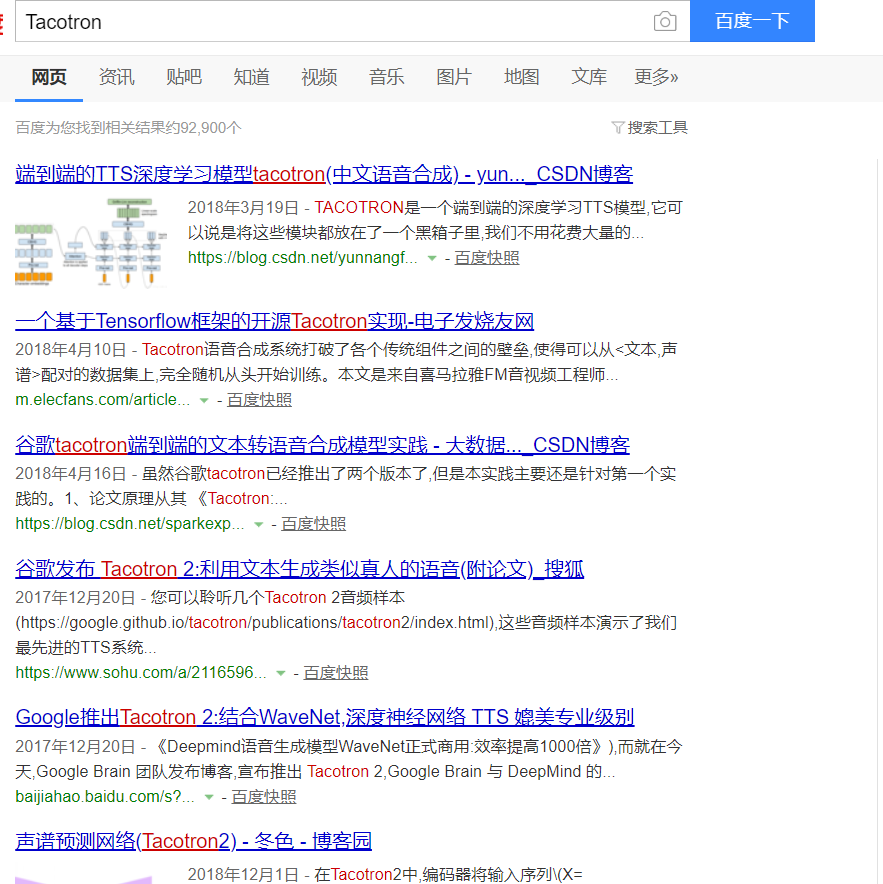883x884 pixels.
Task: Open 谷歌tacotron端到端的文本转语音合成模型实践 result link
Action: 323,445
